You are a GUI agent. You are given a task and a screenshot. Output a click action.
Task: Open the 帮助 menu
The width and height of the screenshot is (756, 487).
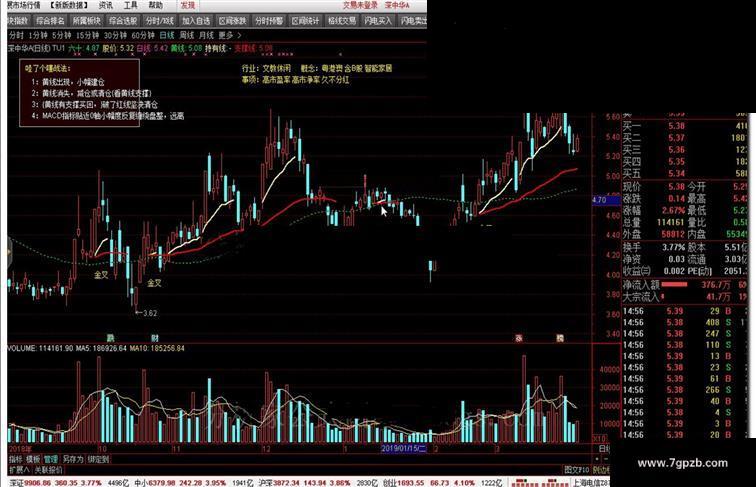(155, 5)
